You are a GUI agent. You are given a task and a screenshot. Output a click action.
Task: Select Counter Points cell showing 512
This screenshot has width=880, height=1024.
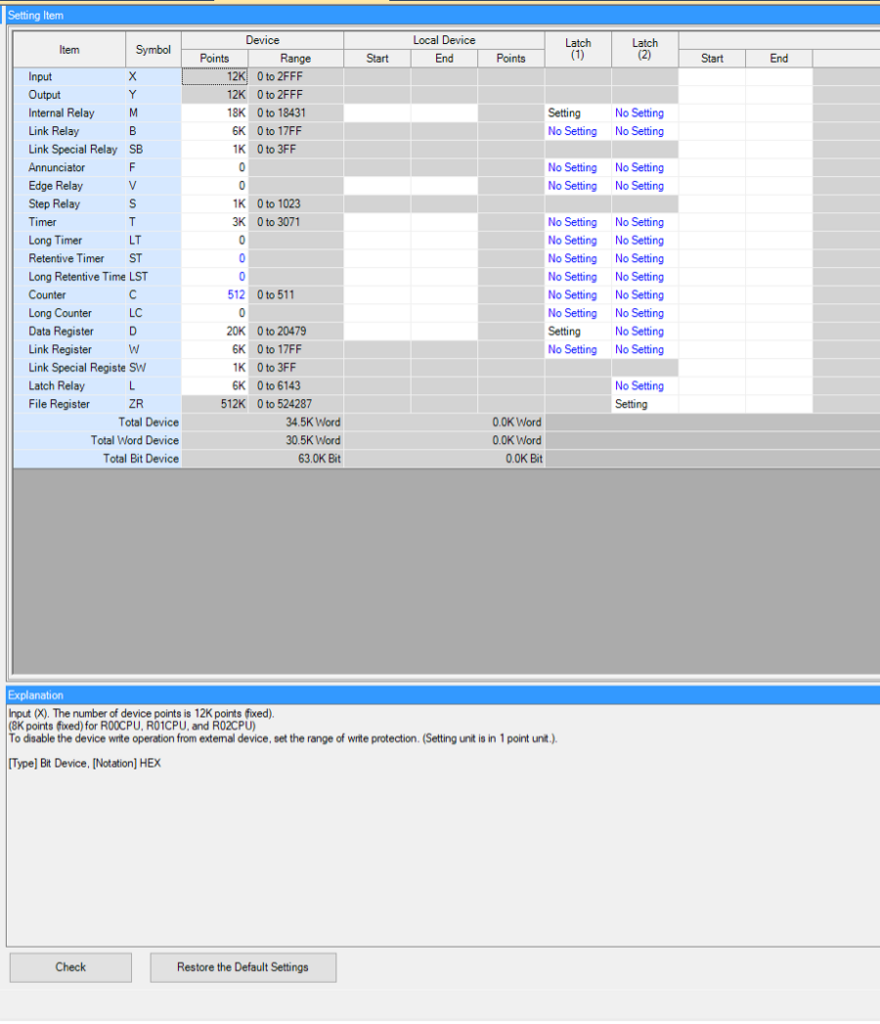[215, 295]
